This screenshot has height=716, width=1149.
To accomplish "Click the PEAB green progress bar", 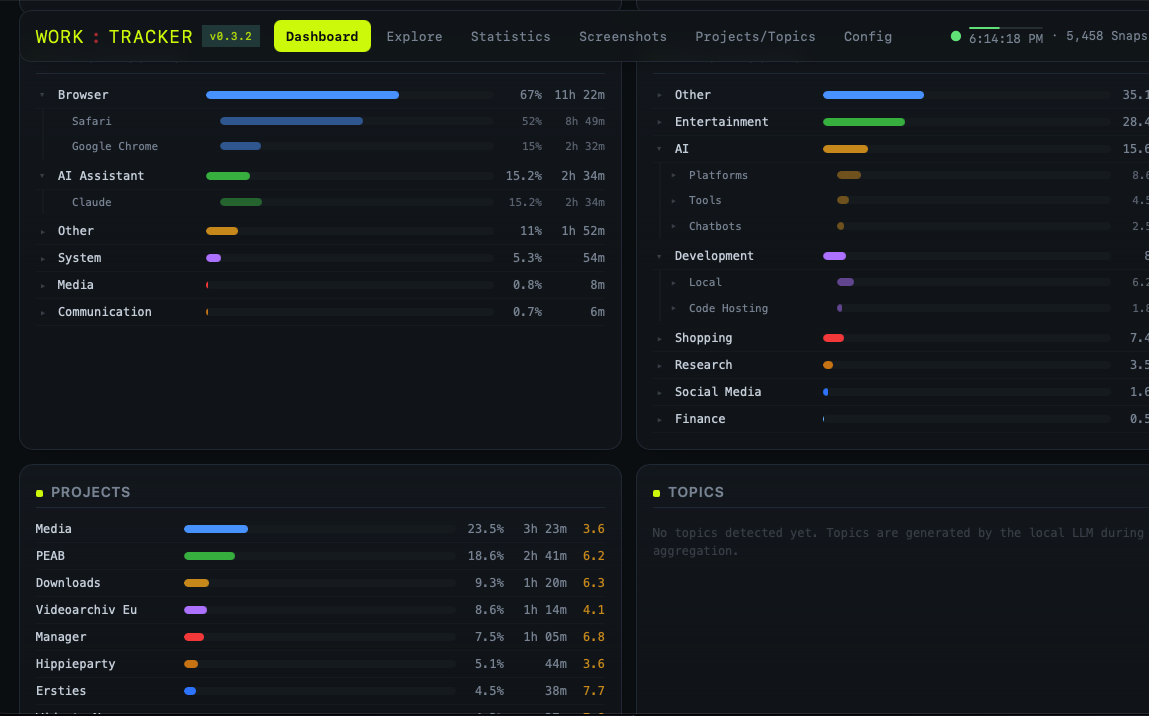I will click(x=210, y=556).
